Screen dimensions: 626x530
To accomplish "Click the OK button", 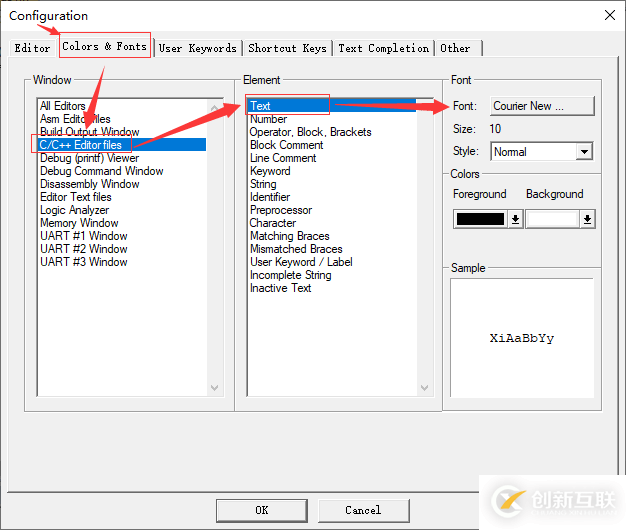I will point(262,510).
